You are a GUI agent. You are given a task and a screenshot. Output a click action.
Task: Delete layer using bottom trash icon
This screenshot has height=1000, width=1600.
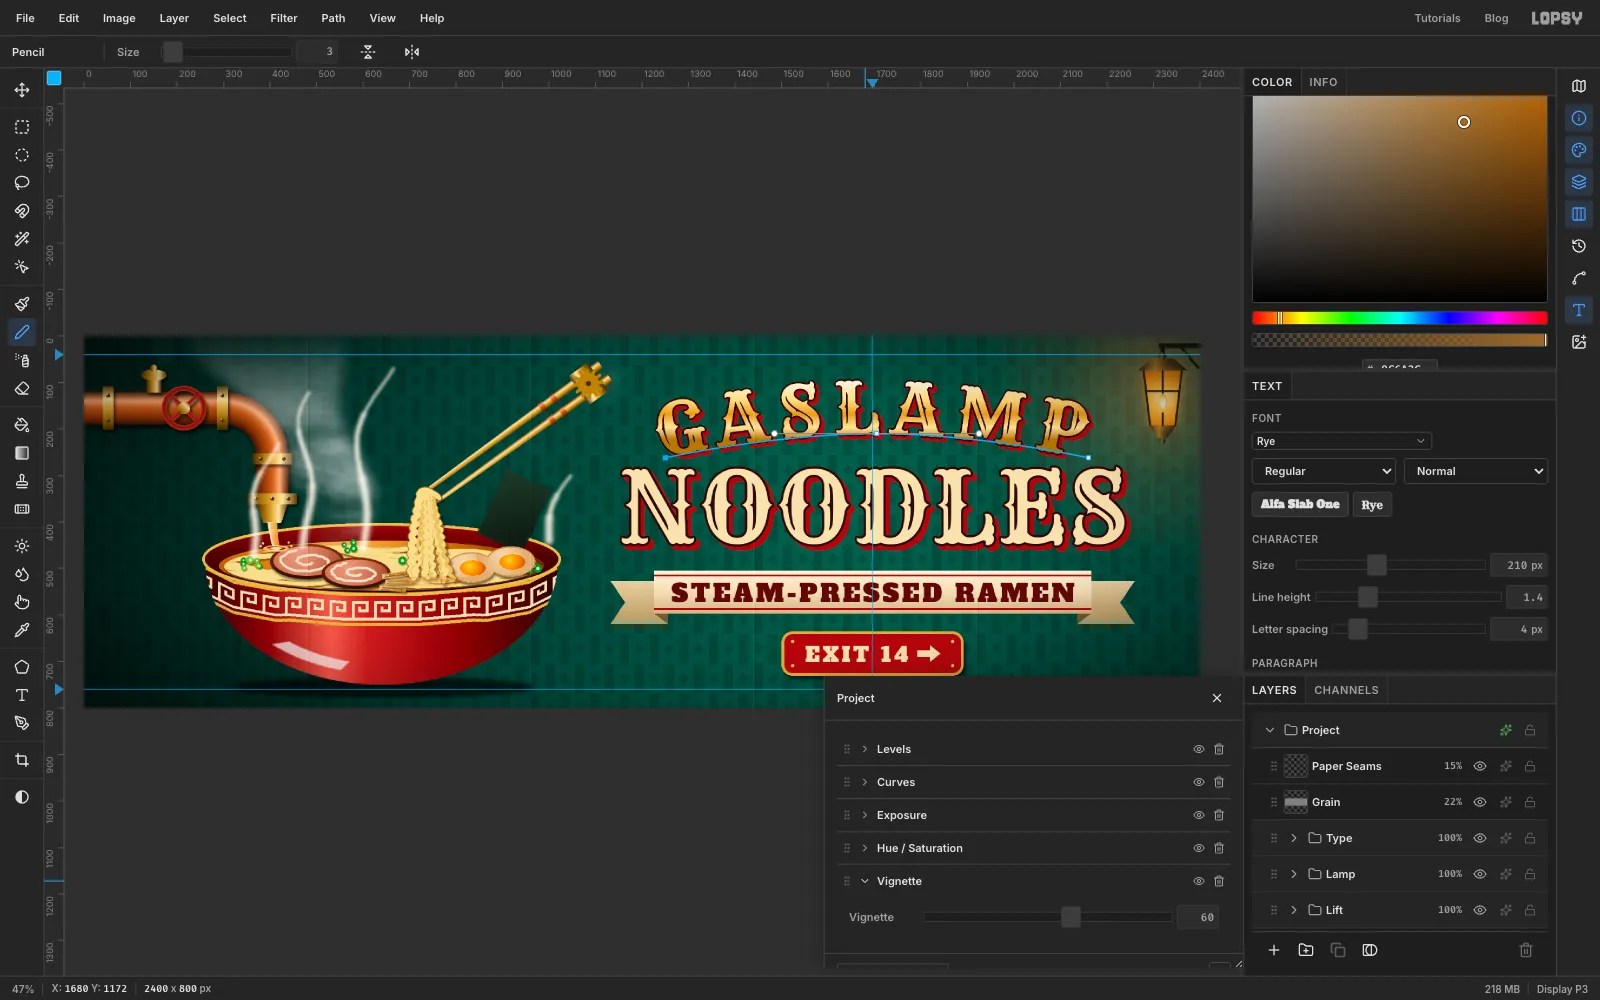(x=1526, y=950)
